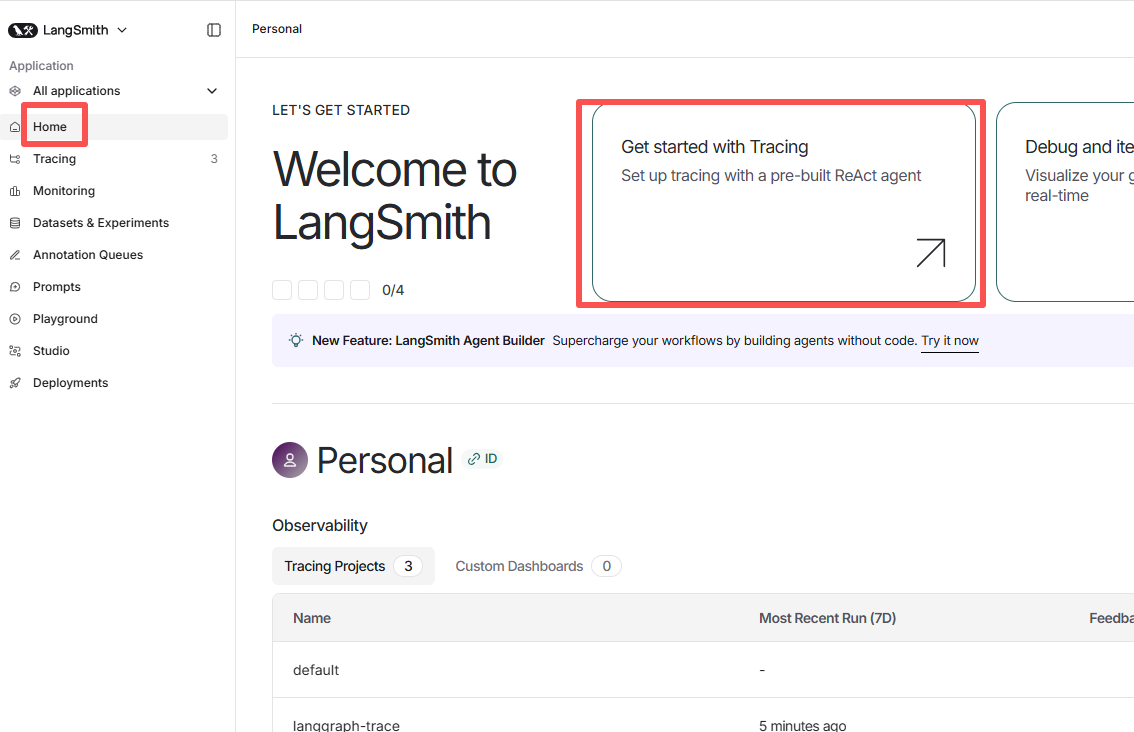Select the Tracing Projects tab
Image resolution: width=1134 pixels, height=732 pixels.
[x=353, y=566]
